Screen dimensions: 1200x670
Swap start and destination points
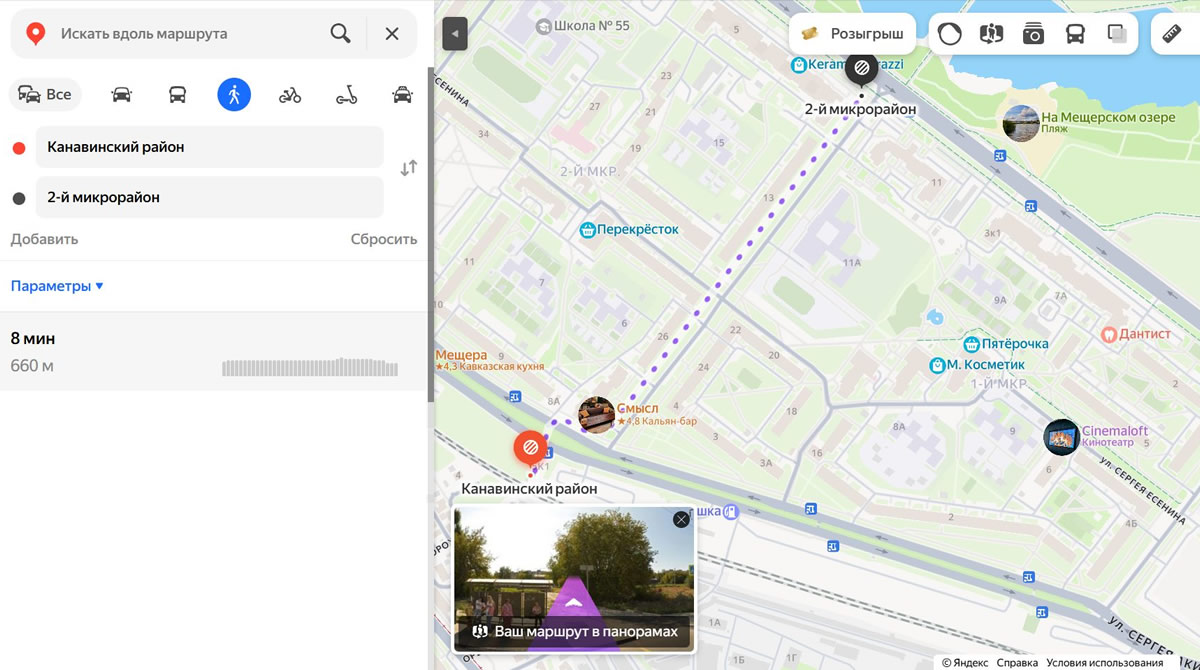tap(408, 168)
